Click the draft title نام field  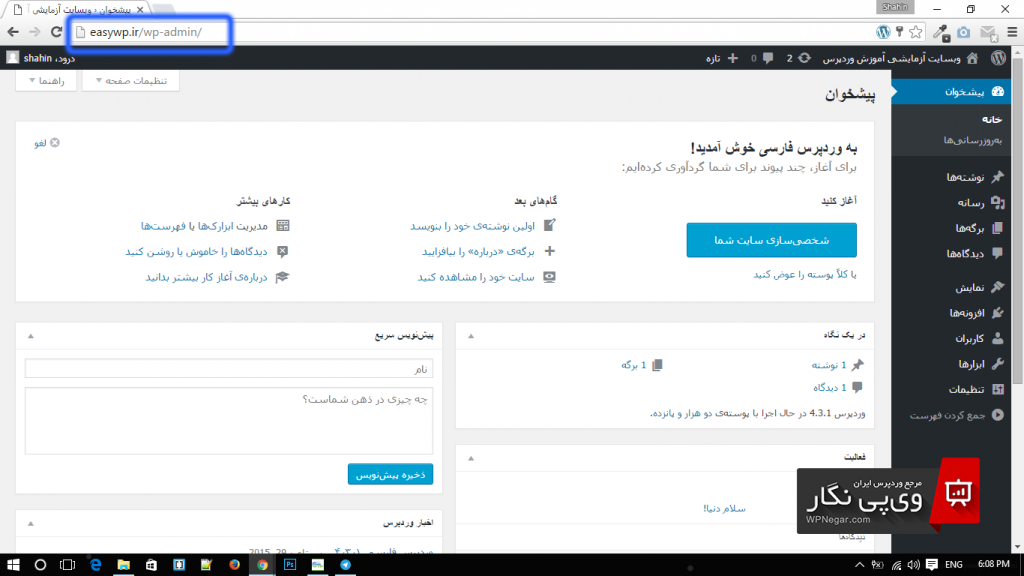[x=229, y=368]
